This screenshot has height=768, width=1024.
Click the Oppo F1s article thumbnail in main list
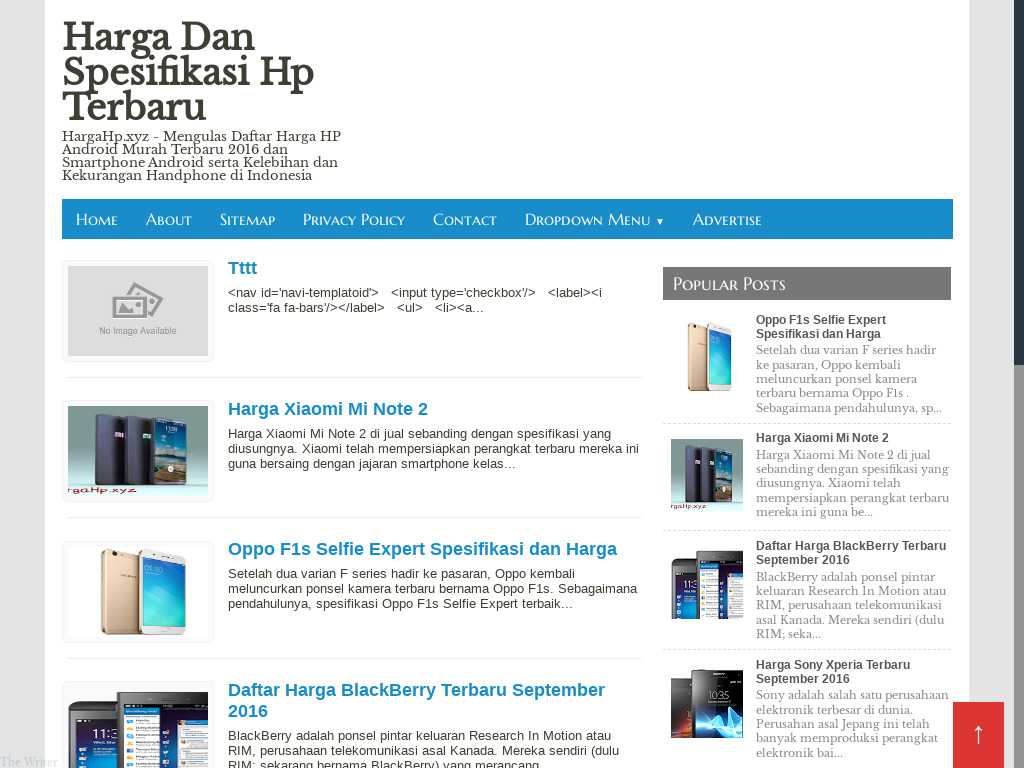[138, 591]
